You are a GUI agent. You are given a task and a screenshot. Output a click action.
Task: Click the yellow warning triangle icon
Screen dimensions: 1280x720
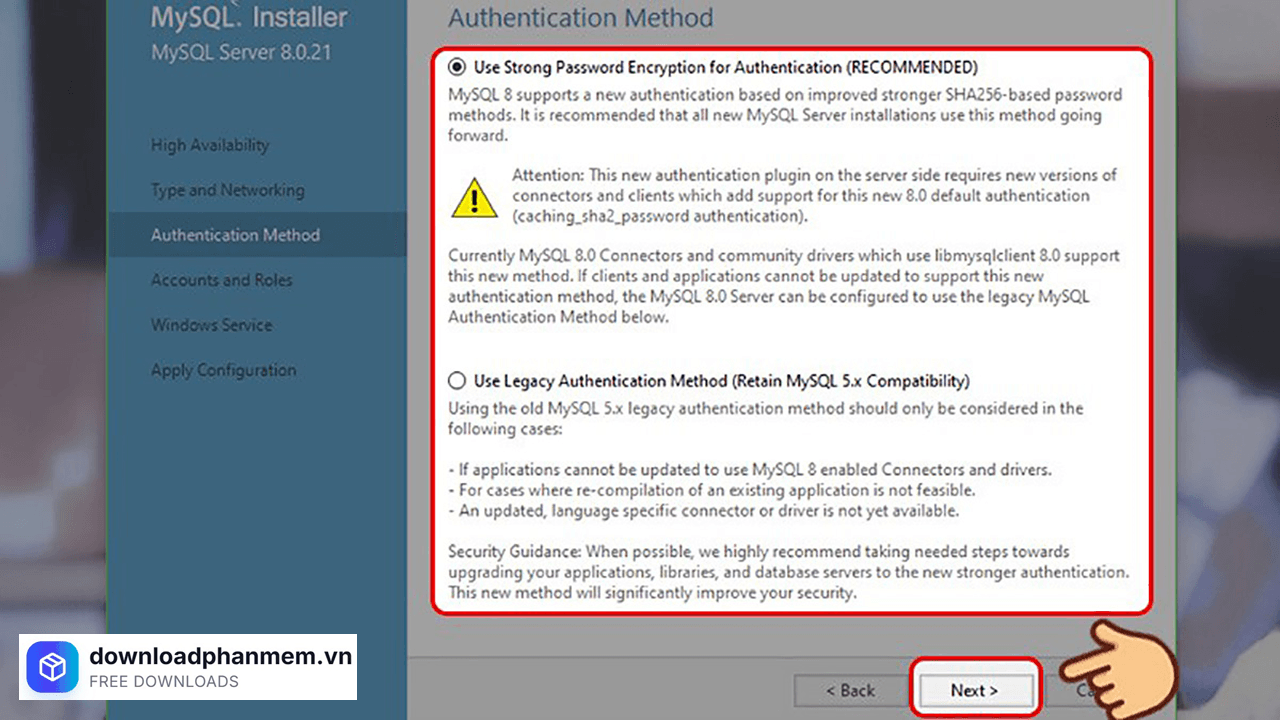[x=474, y=197]
